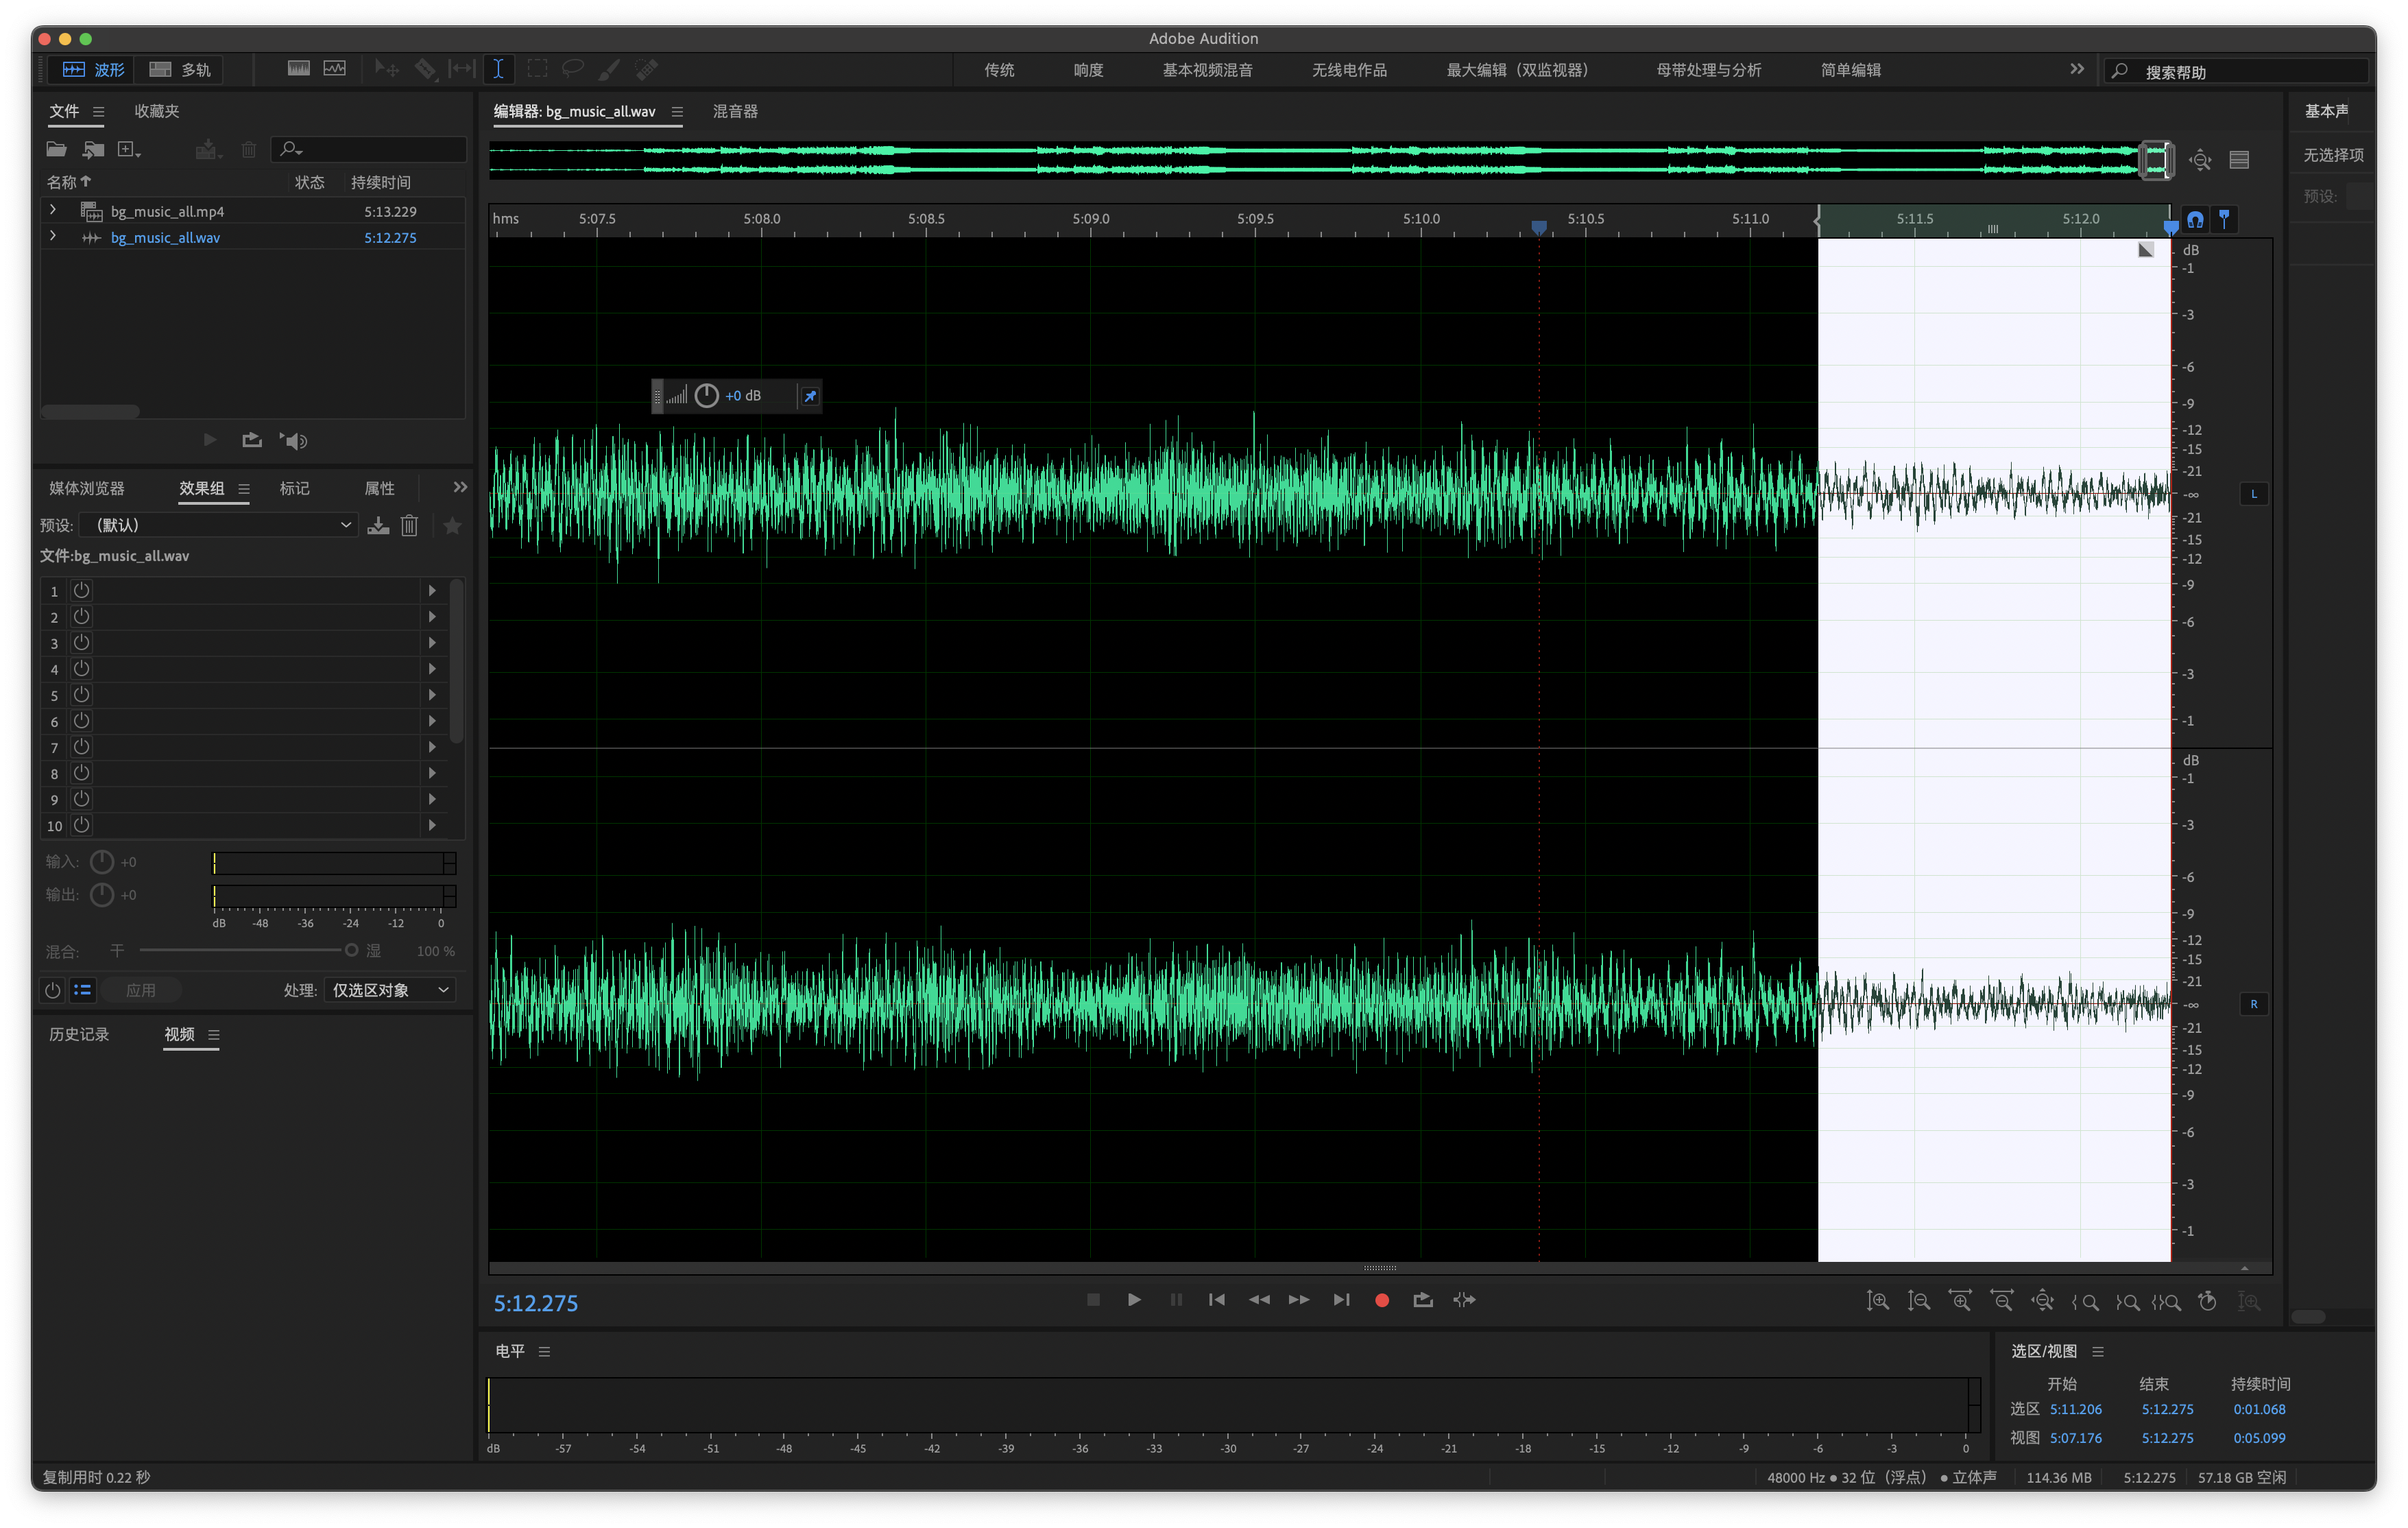Select 传统 workspace
The image size is (2408, 1528).
[999, 70]
